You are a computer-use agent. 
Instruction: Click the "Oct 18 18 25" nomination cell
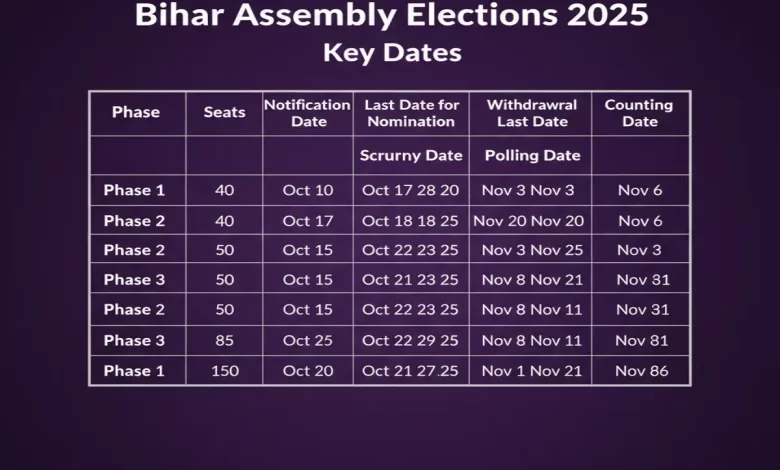[410, 220]
